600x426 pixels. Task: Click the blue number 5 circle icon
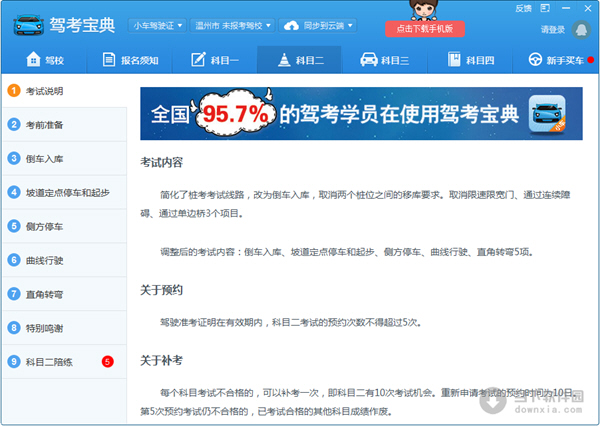click(x=14, y=226)
